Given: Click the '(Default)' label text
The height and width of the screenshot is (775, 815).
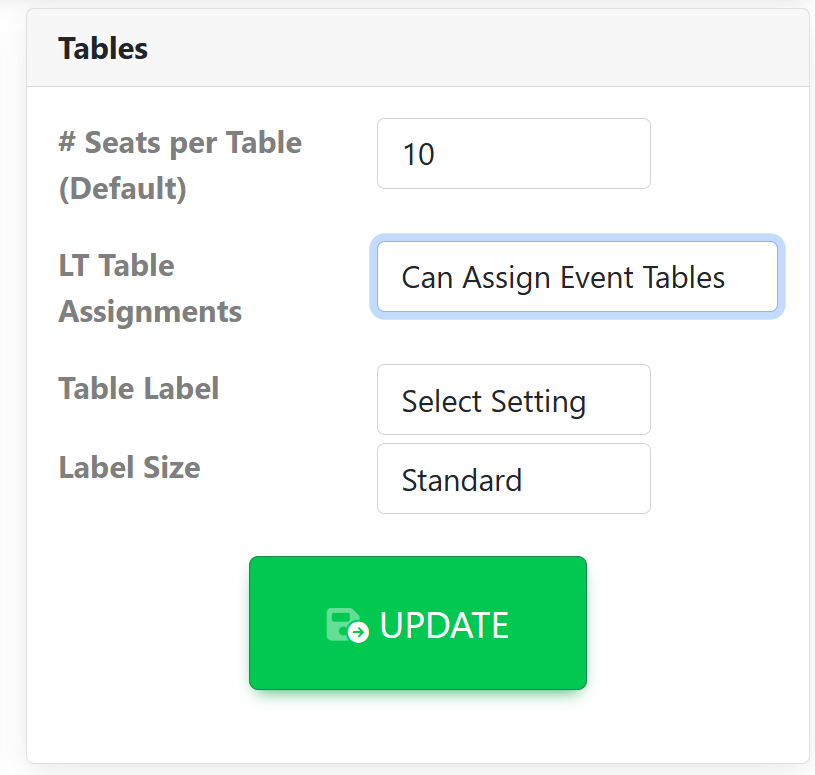Looking at the screenshot, I should coord(122,188).
